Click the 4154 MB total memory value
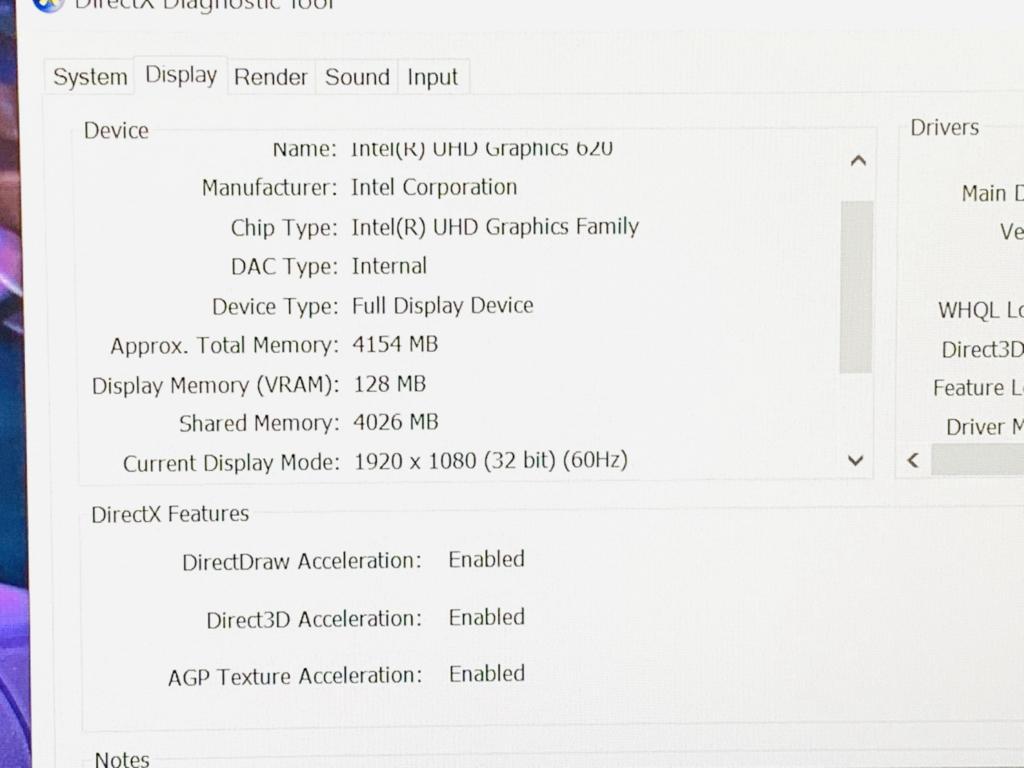 (395, 344)
